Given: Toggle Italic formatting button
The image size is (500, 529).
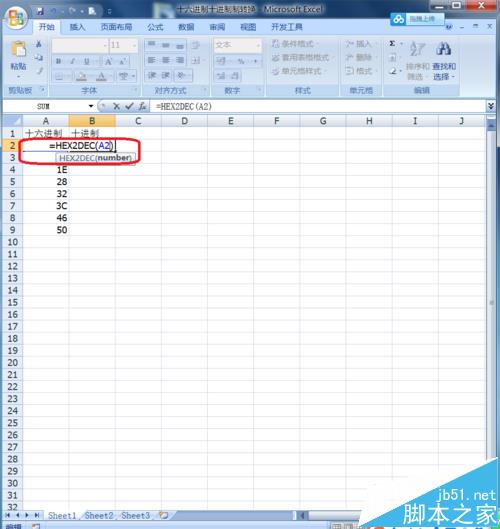Looking at the screenshot, I should click(x=73, y=61).
